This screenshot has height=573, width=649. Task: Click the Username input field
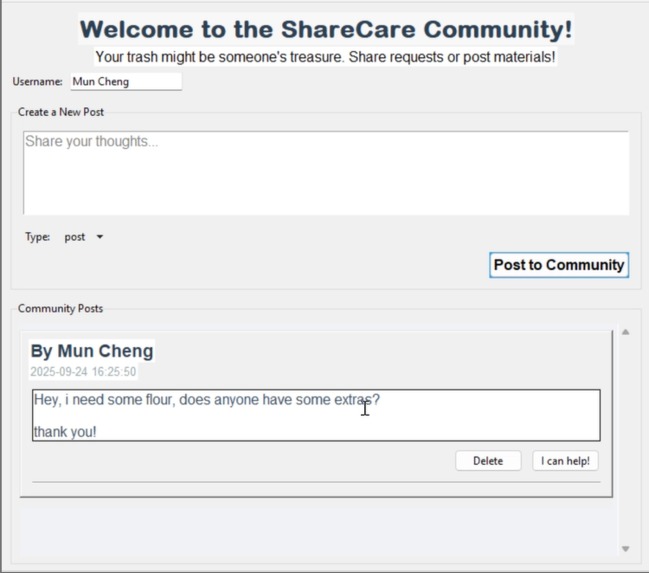[x=126, y=82]
